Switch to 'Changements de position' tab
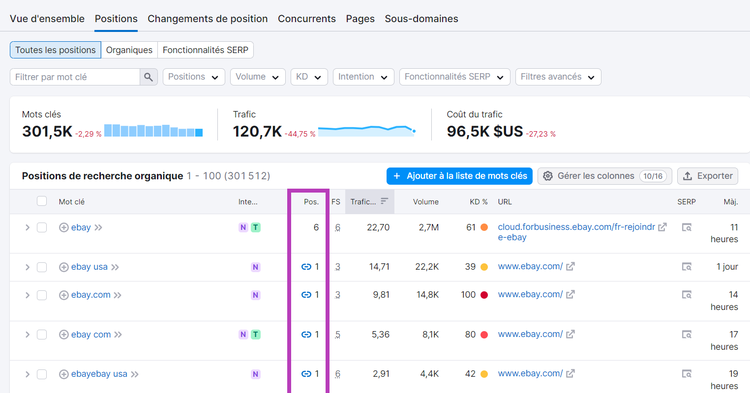Viewport: 750px width, 393px height. point(208,19)
